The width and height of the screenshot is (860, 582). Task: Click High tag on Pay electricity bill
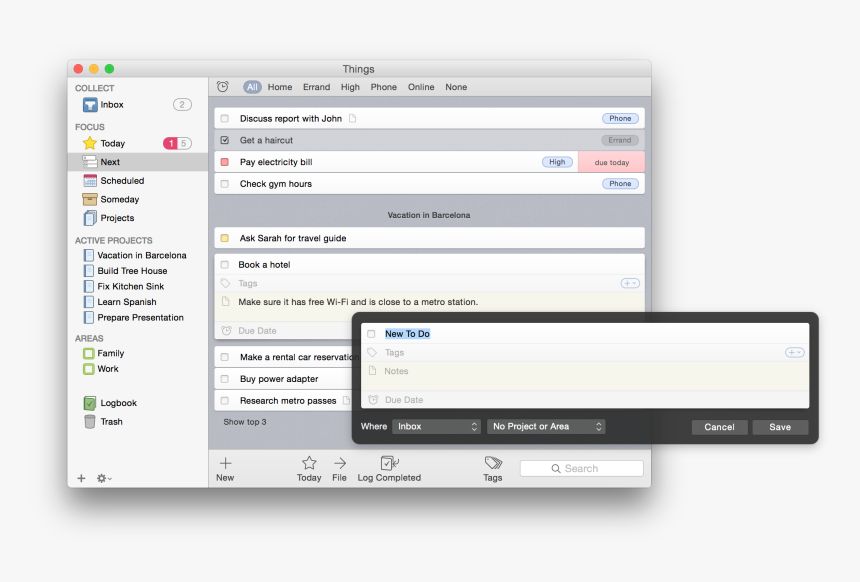[x=557, y=162]
